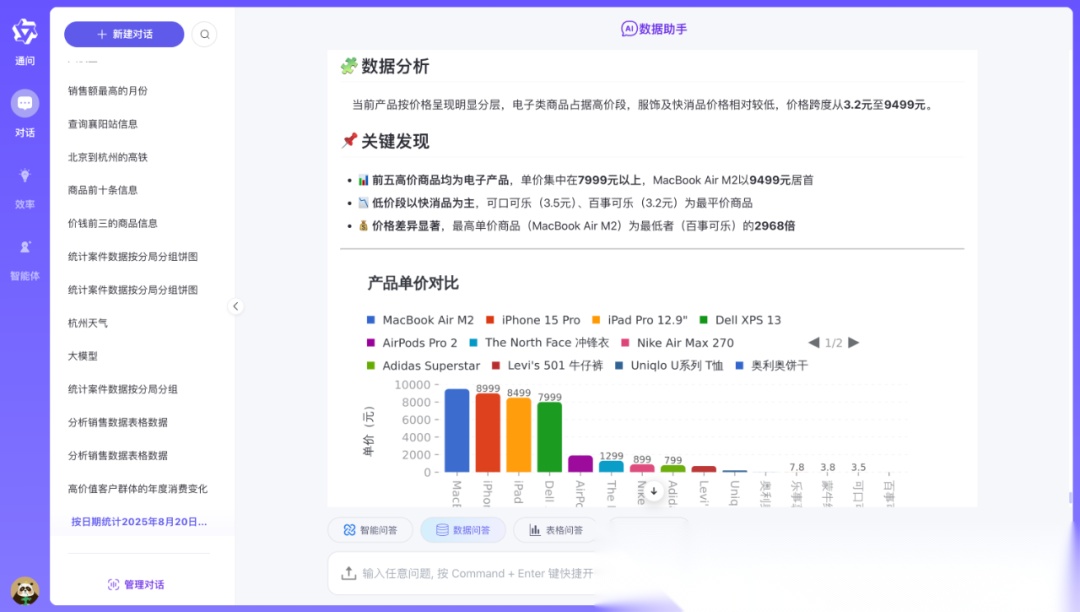Open conversation 商品前十条信息
The width and height of the screenshot is (1080, 612).
click(103, 190)
